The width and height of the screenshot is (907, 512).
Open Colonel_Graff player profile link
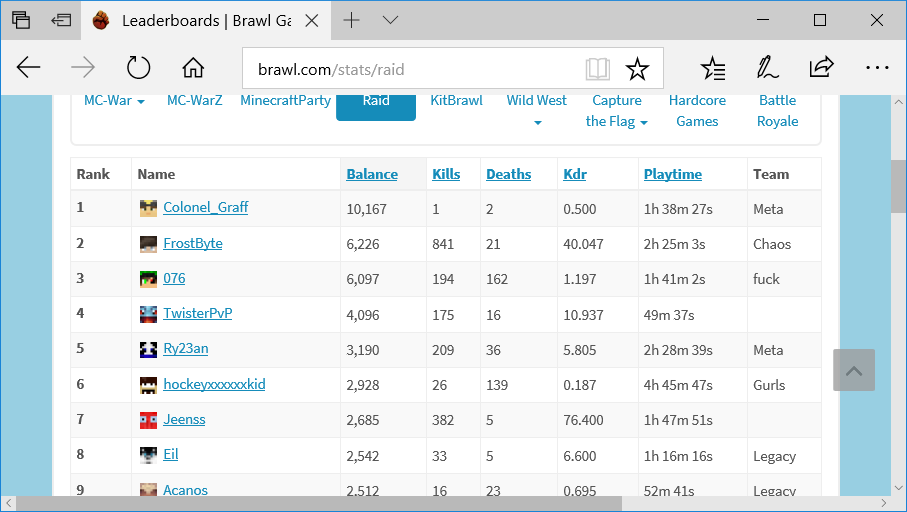point(205,207)
